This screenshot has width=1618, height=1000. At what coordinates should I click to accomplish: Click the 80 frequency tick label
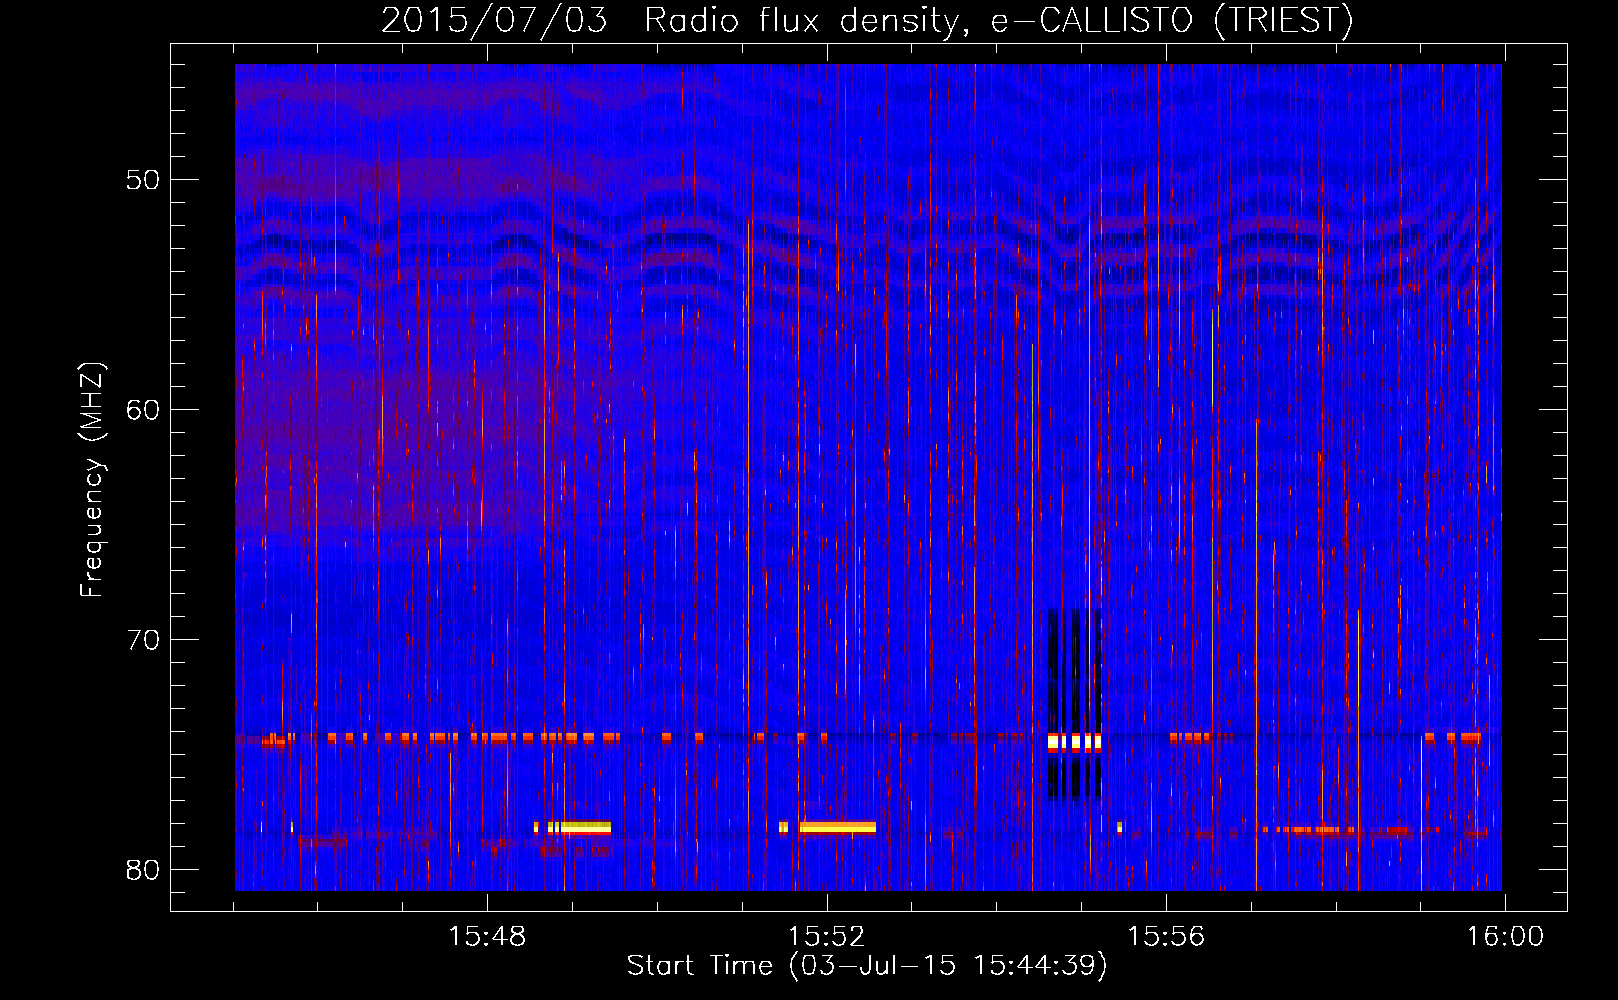tap(143, 870)
